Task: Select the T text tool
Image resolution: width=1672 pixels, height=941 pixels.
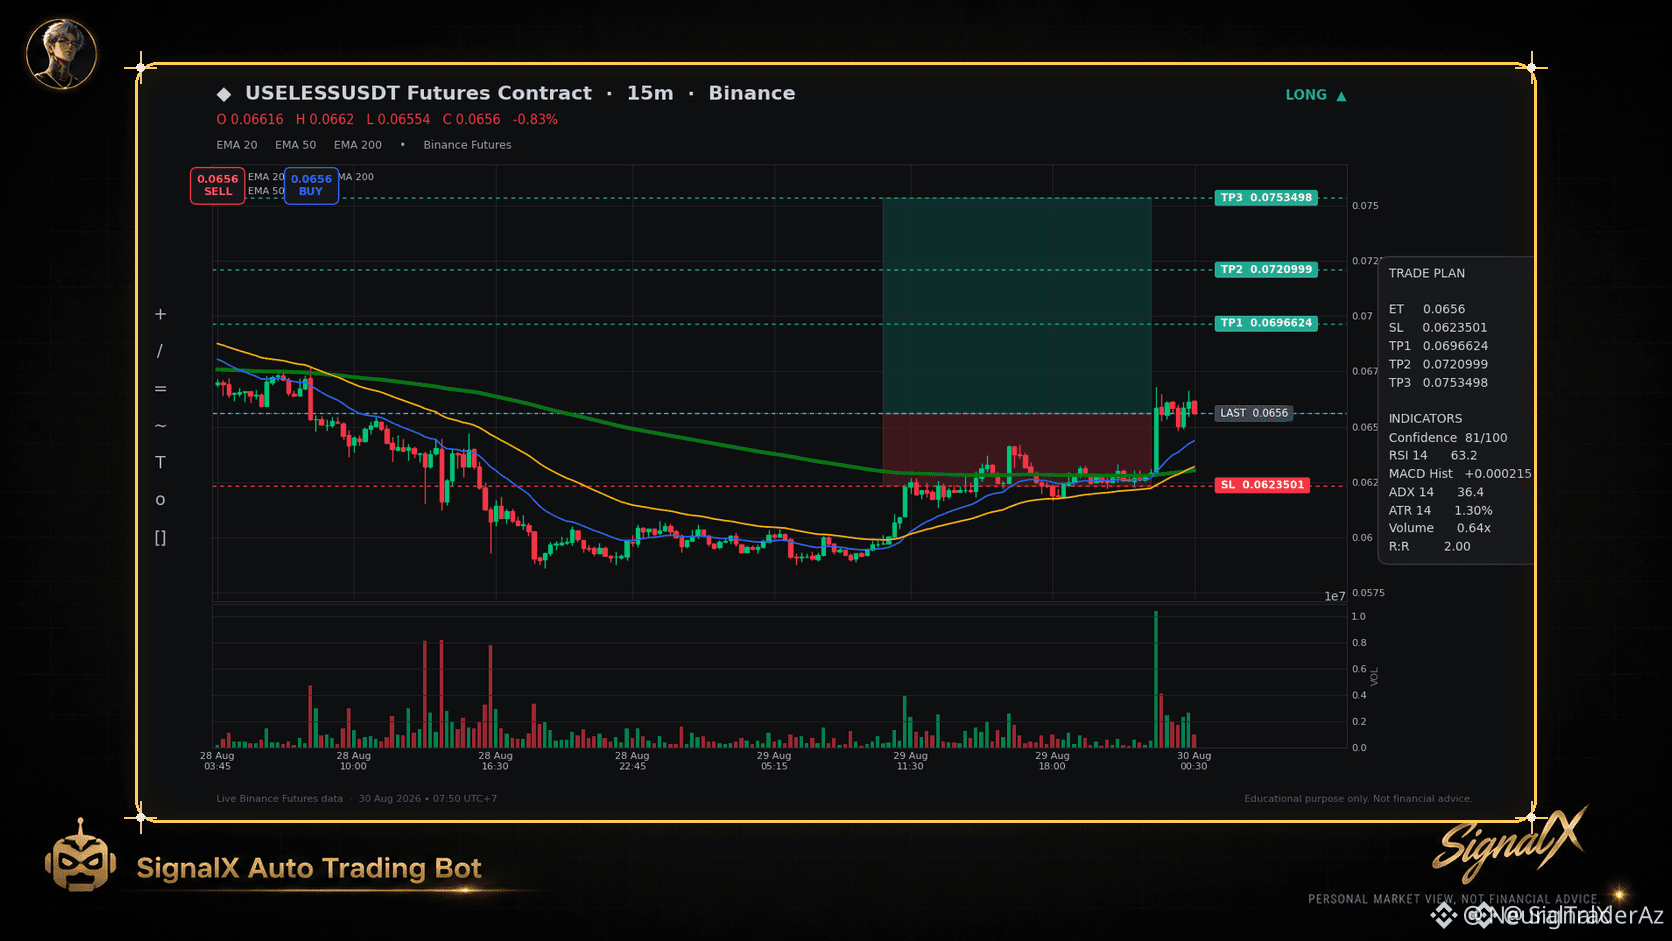Action: [x=160, y=462]
